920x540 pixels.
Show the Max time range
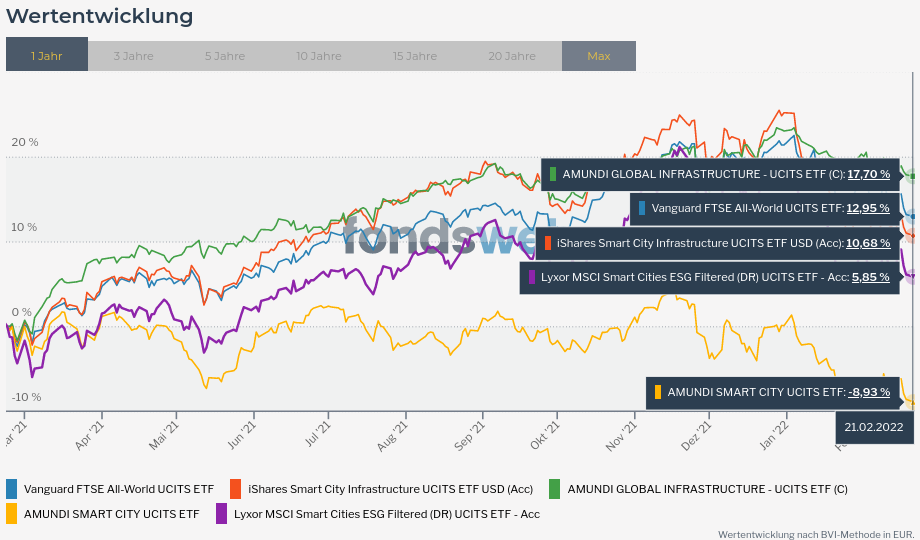[x=598, y=56]
